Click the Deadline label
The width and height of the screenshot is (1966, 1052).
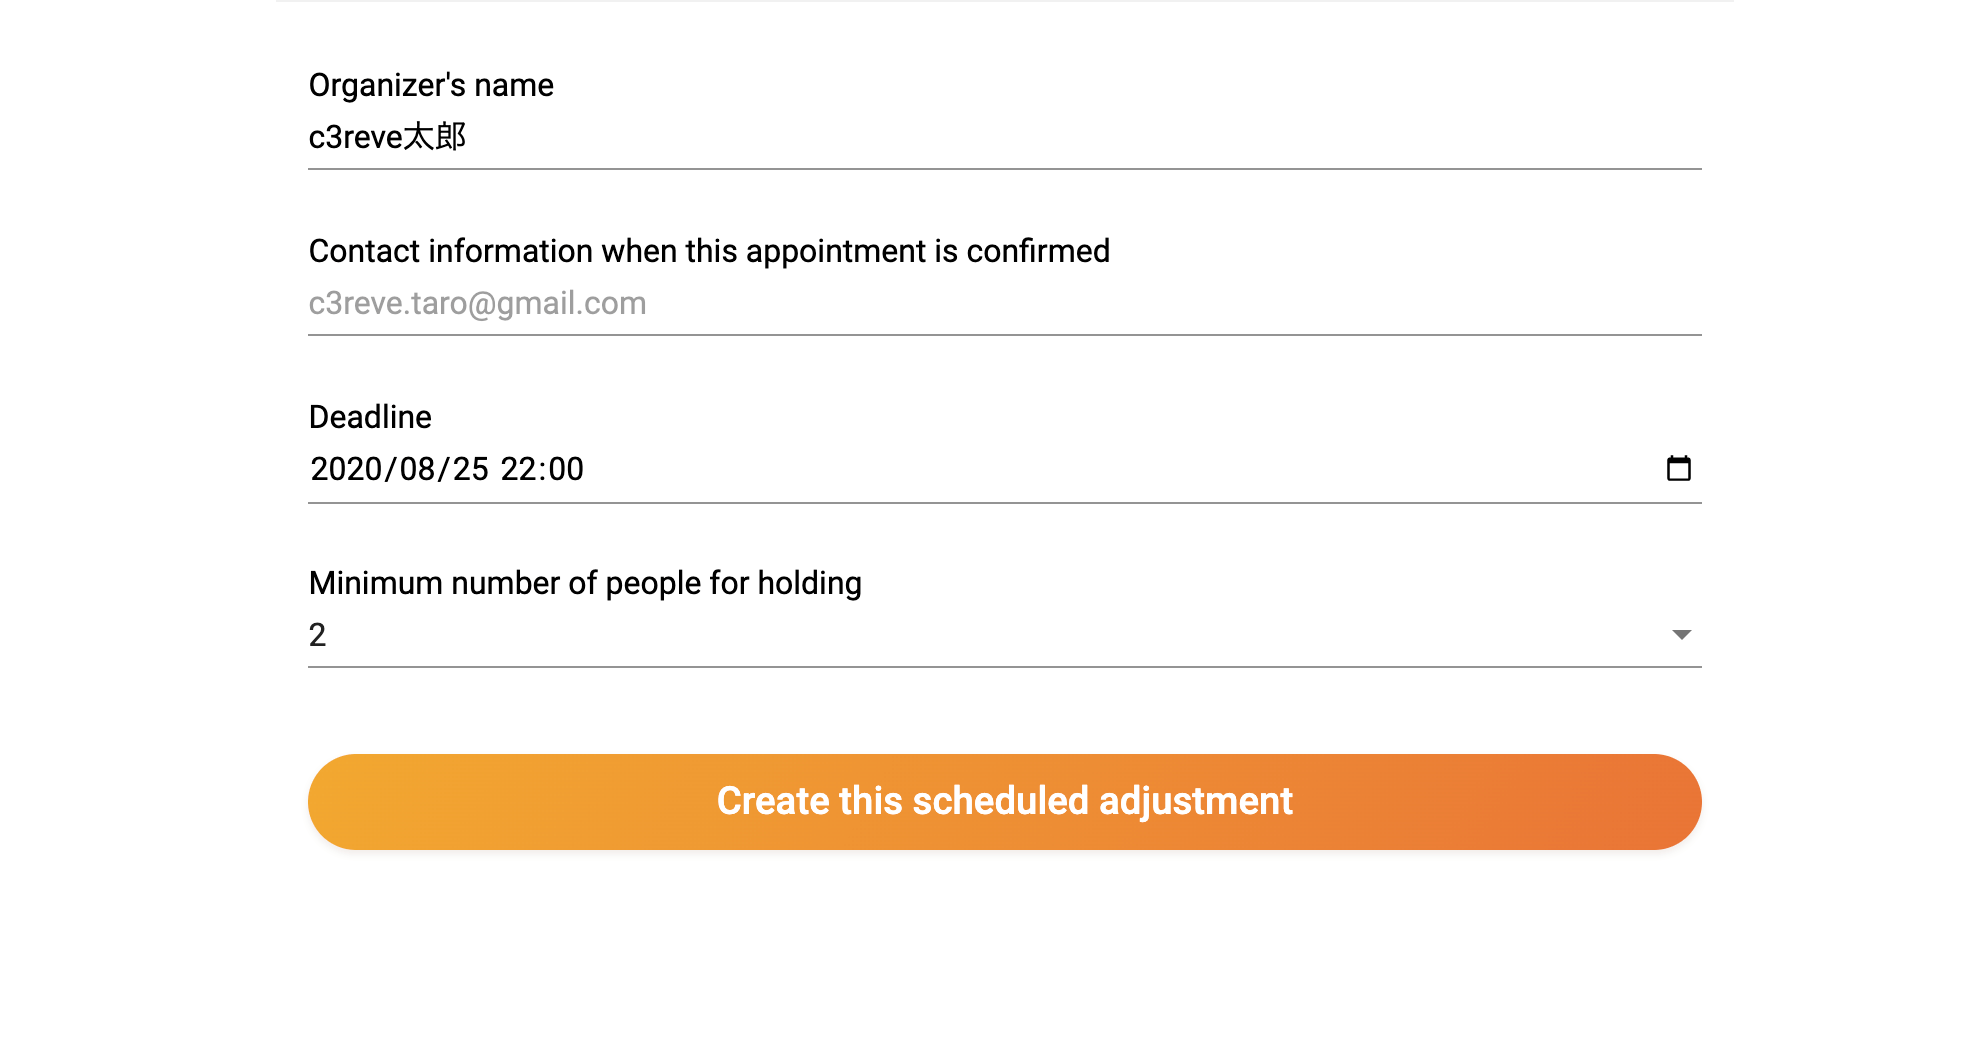pos(370,417)
